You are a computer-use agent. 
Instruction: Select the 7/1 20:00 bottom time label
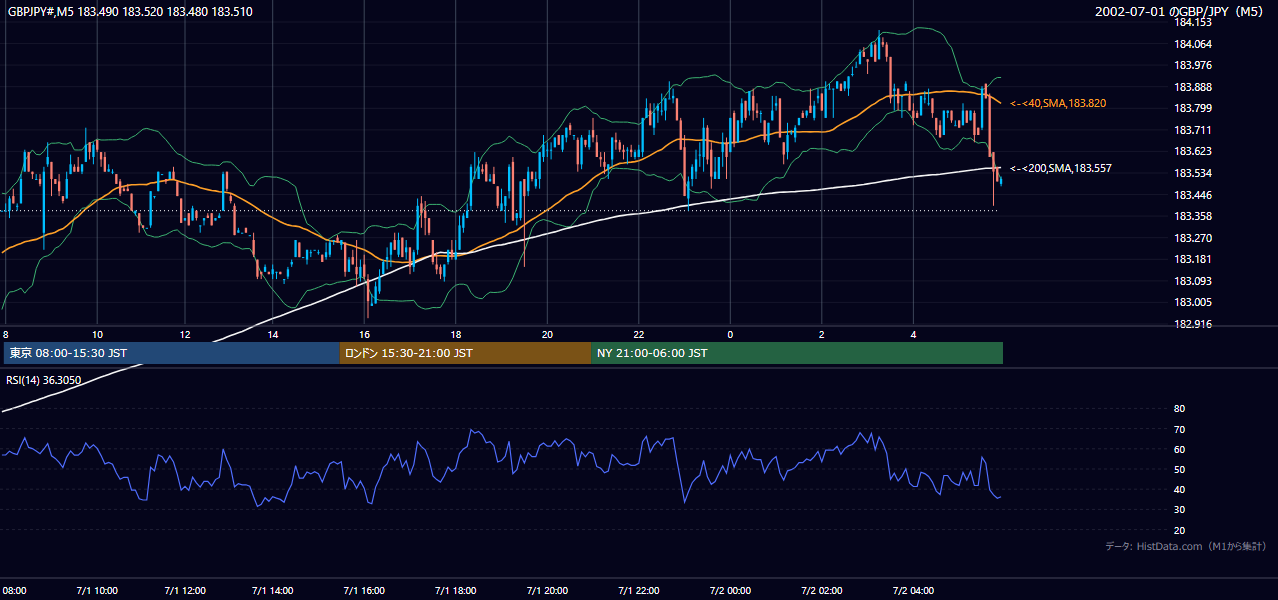[x=547, y=591]
